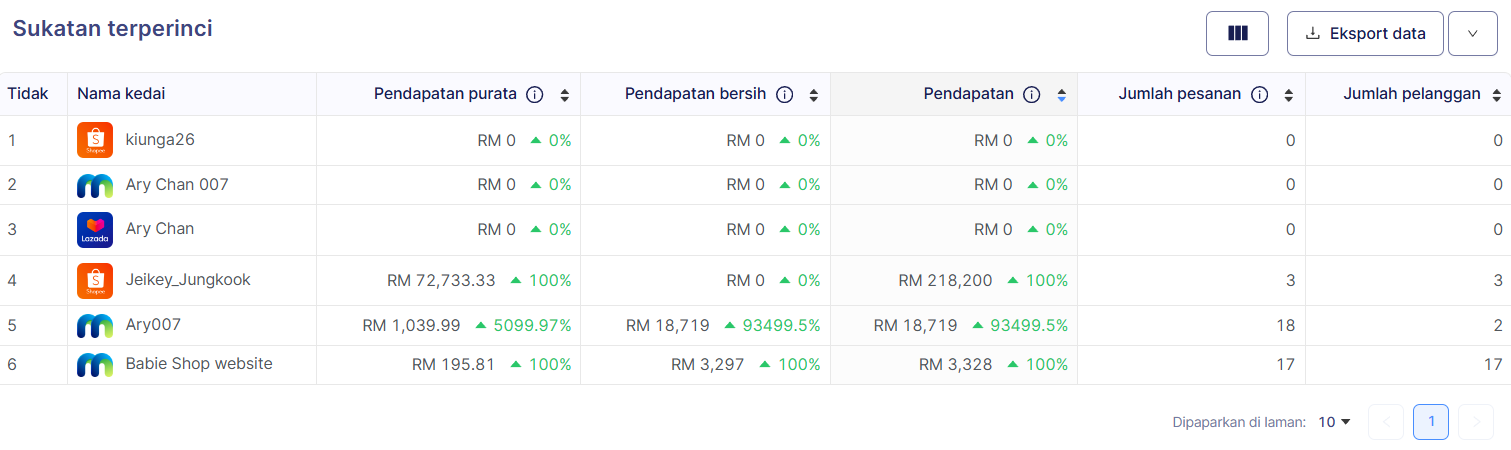1511x450 pixels.
Task: Click the next page arrow
Action: [x=1476, y=422]
